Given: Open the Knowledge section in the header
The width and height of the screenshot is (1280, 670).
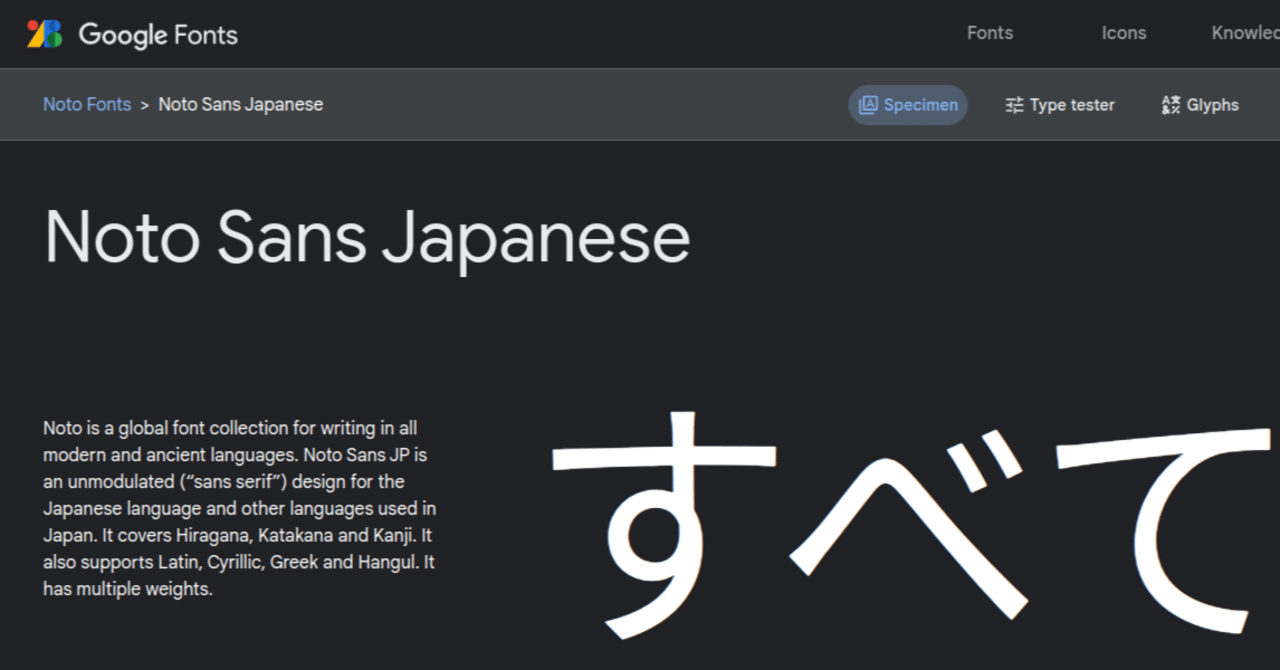Looking at the screenshot, I should click(1247, 33).
